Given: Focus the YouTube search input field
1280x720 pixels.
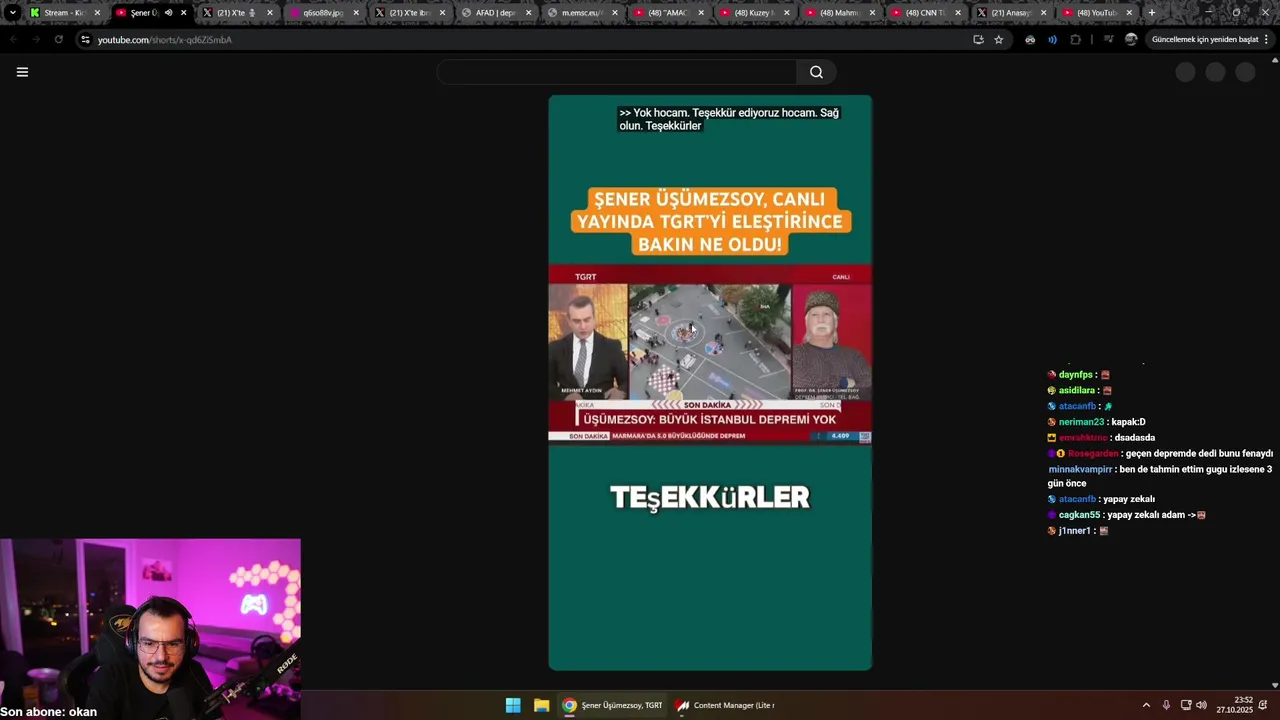Looking at the screenshot, I should tap(617, 72).
